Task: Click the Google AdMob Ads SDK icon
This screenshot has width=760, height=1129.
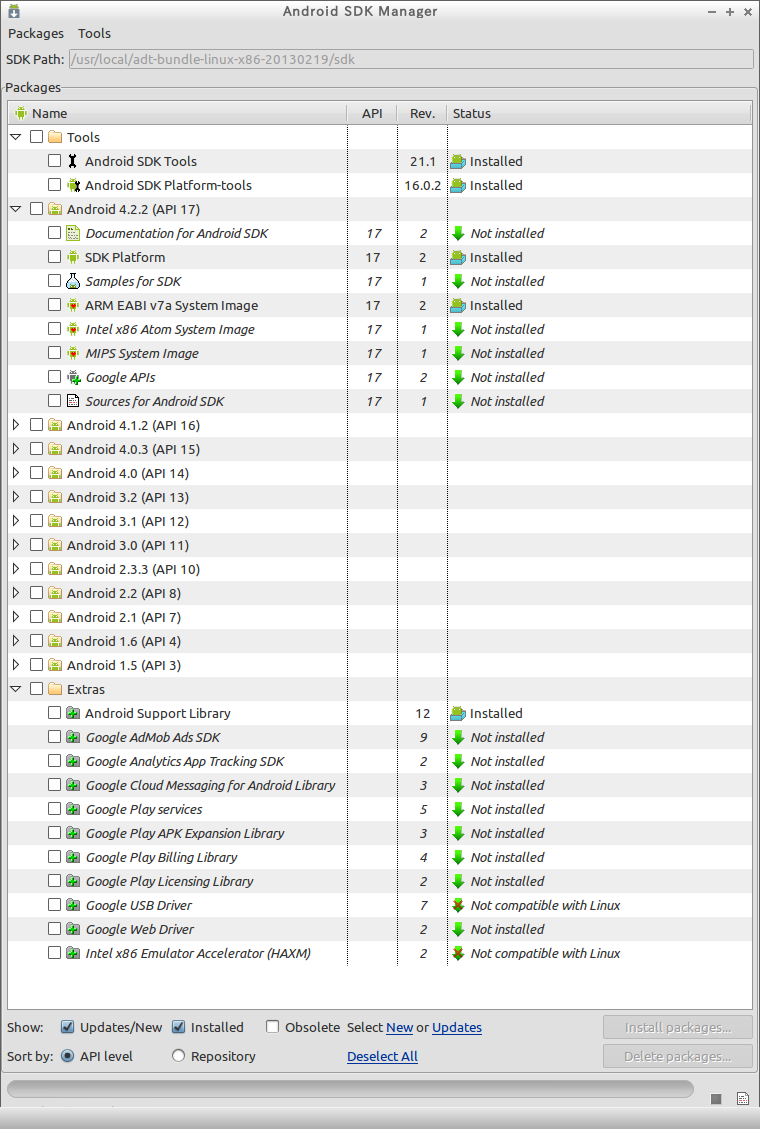Action: pyautogui.click(x=73, y=737)
